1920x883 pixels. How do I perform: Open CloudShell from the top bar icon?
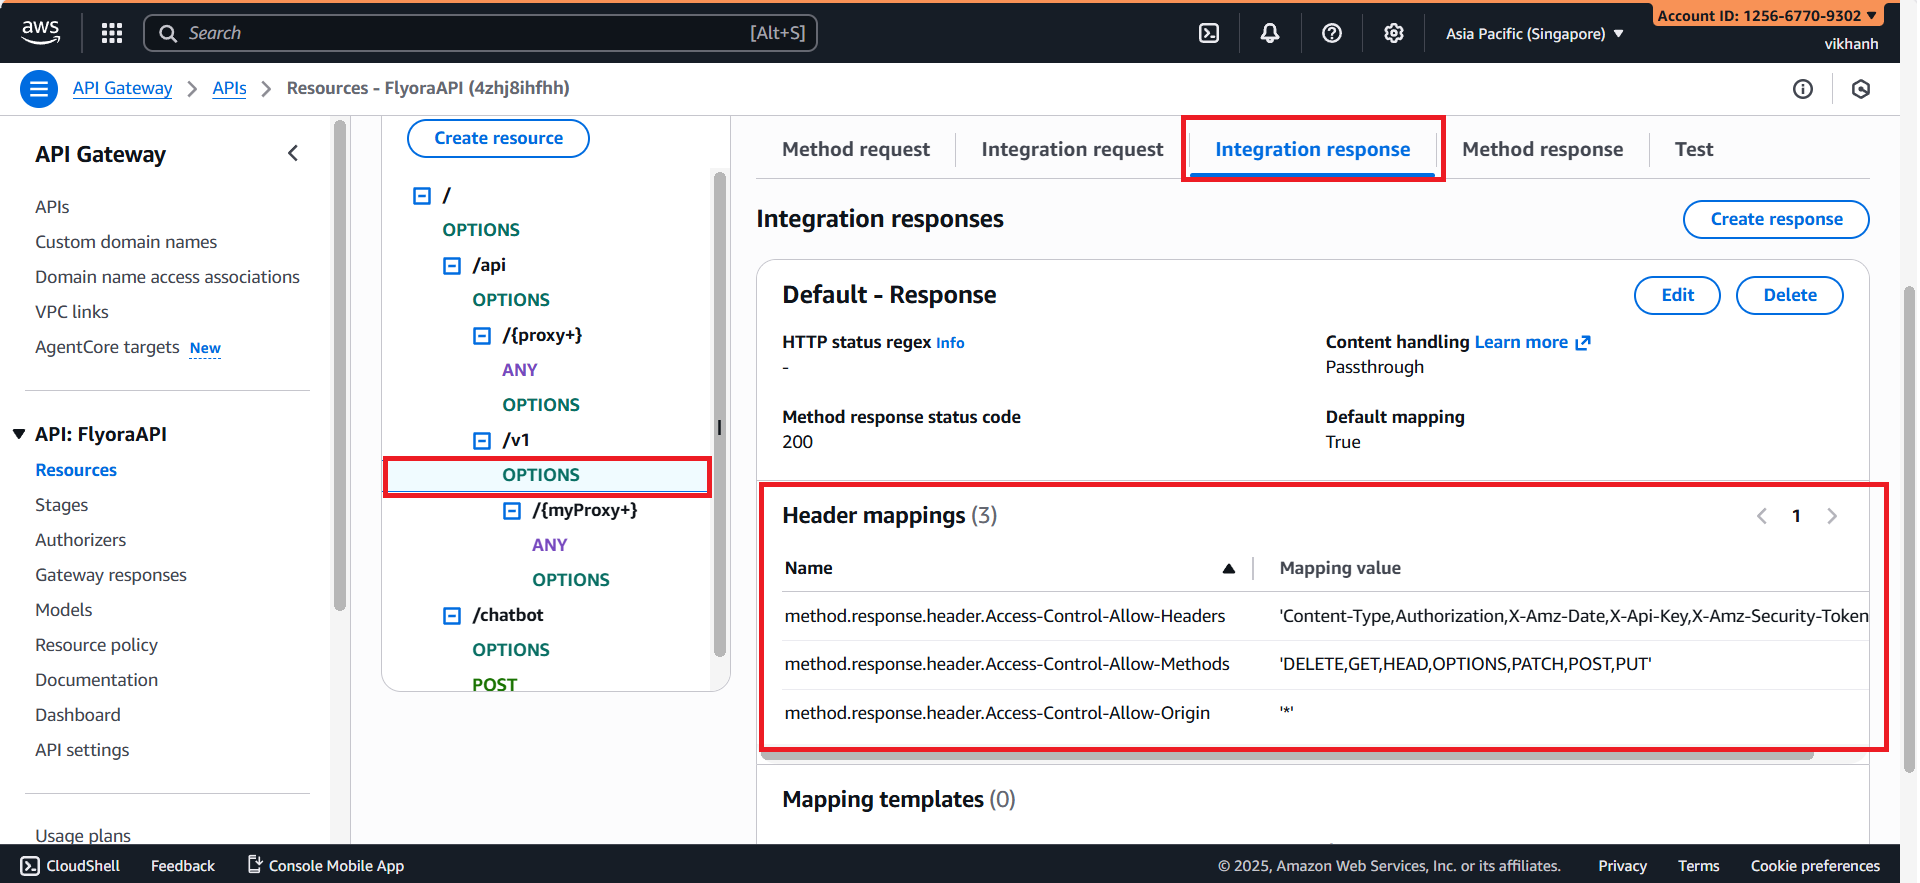pyautogui.click(x=1209, y=33)
